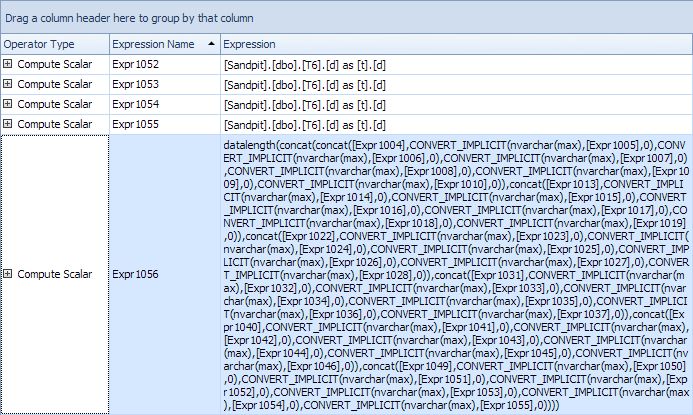This screenshot has height=415, width=693.
Task: Expand the Compute Scalar row for Expr1052
Action: tap(8, 64)
